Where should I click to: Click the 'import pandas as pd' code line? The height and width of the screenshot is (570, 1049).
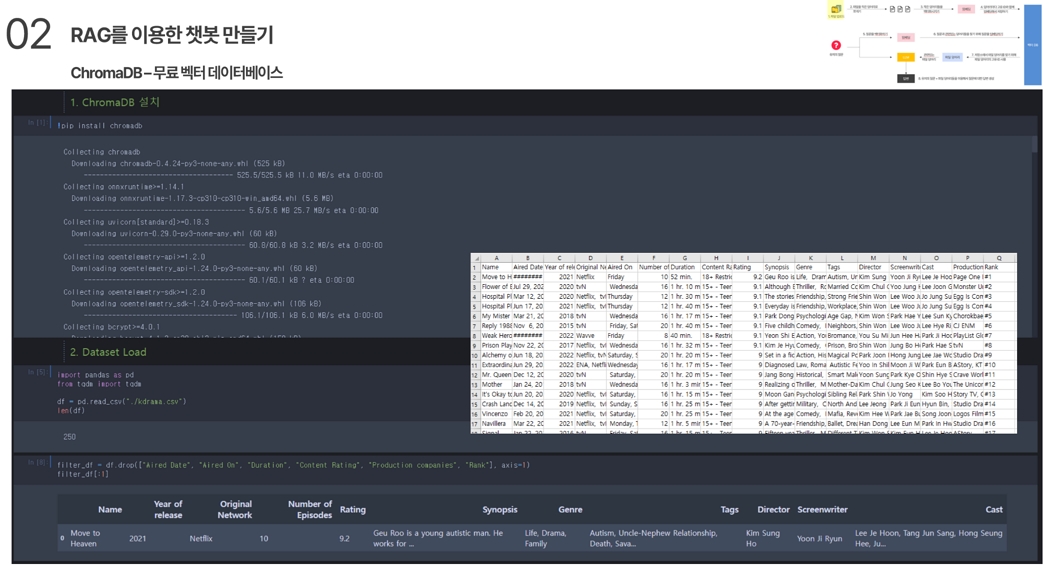click(x=96, y=375)
